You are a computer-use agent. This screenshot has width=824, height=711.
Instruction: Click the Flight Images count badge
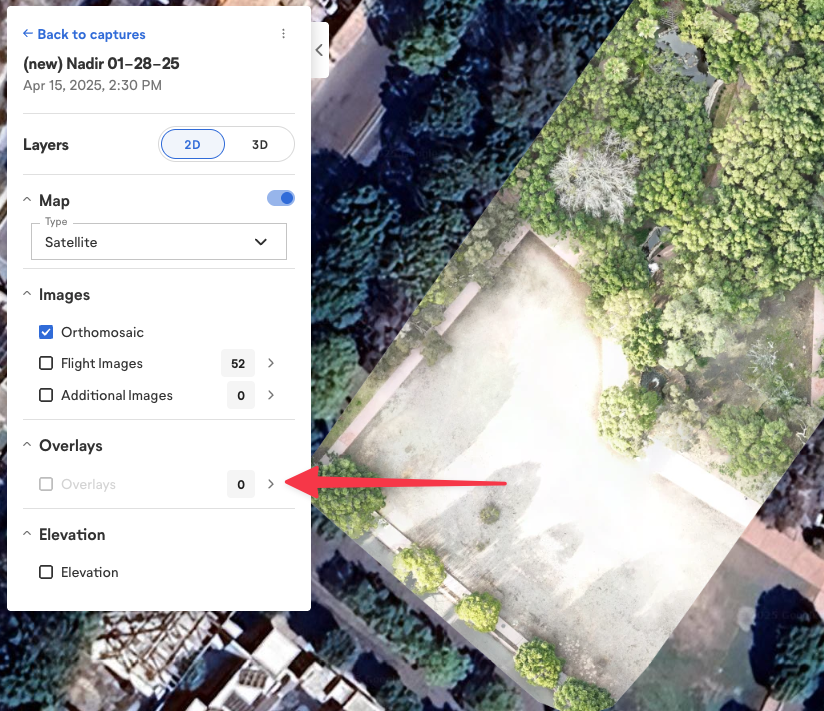click(237, 363)
